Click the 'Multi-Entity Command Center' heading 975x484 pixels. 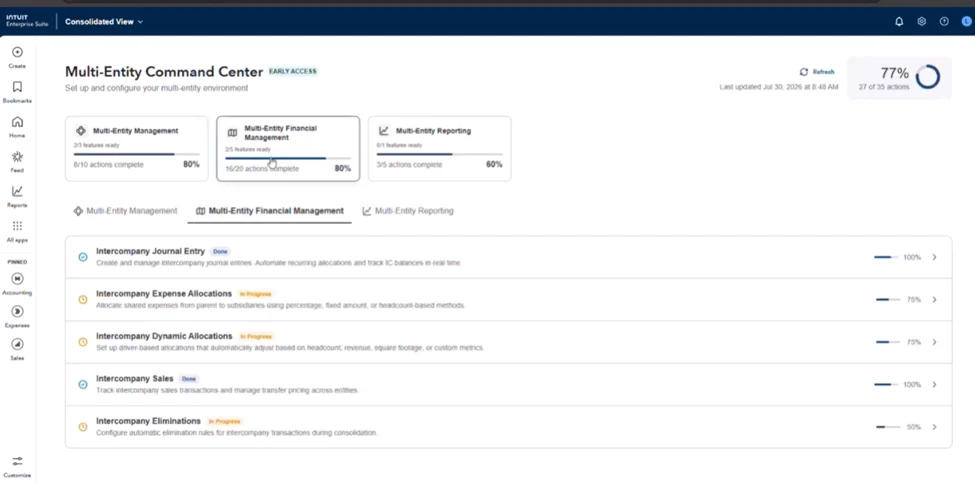tap(164, 72)
